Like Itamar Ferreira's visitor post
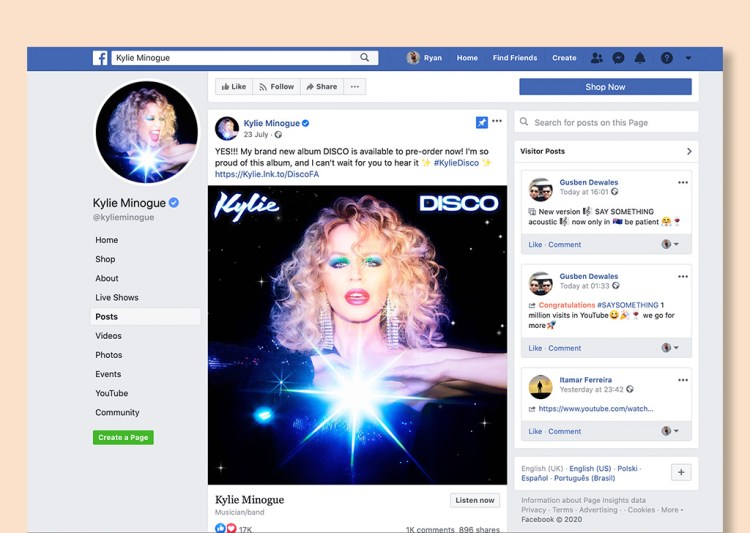Screen dimensions: 750x533 (535, 431)
